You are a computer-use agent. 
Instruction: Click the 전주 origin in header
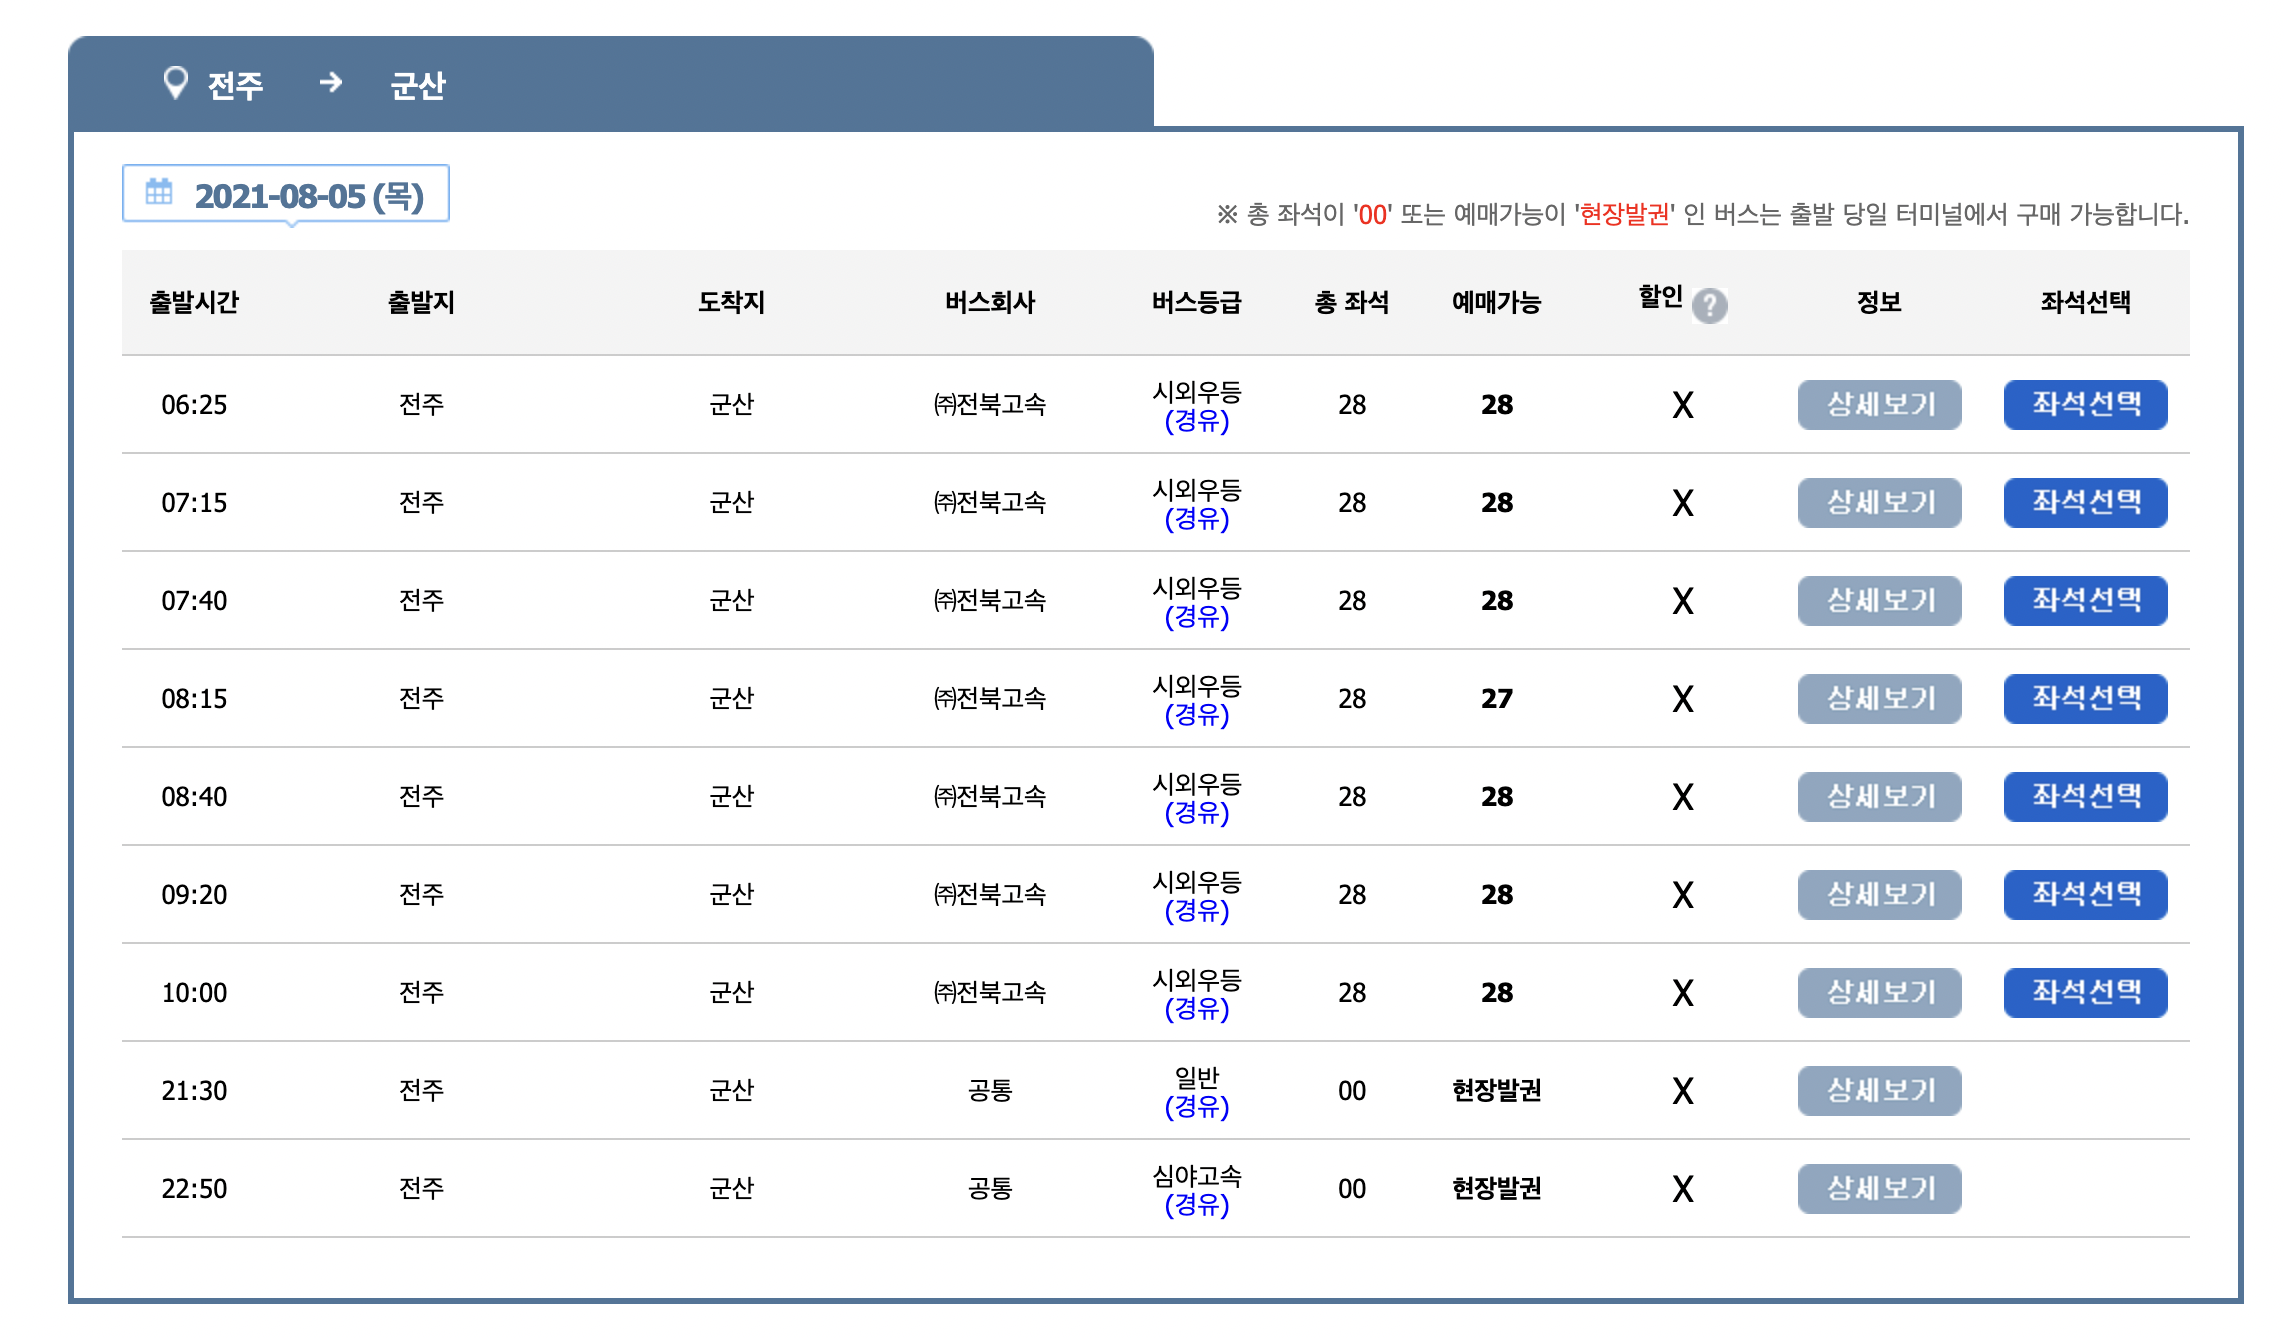tap(235, 85)
